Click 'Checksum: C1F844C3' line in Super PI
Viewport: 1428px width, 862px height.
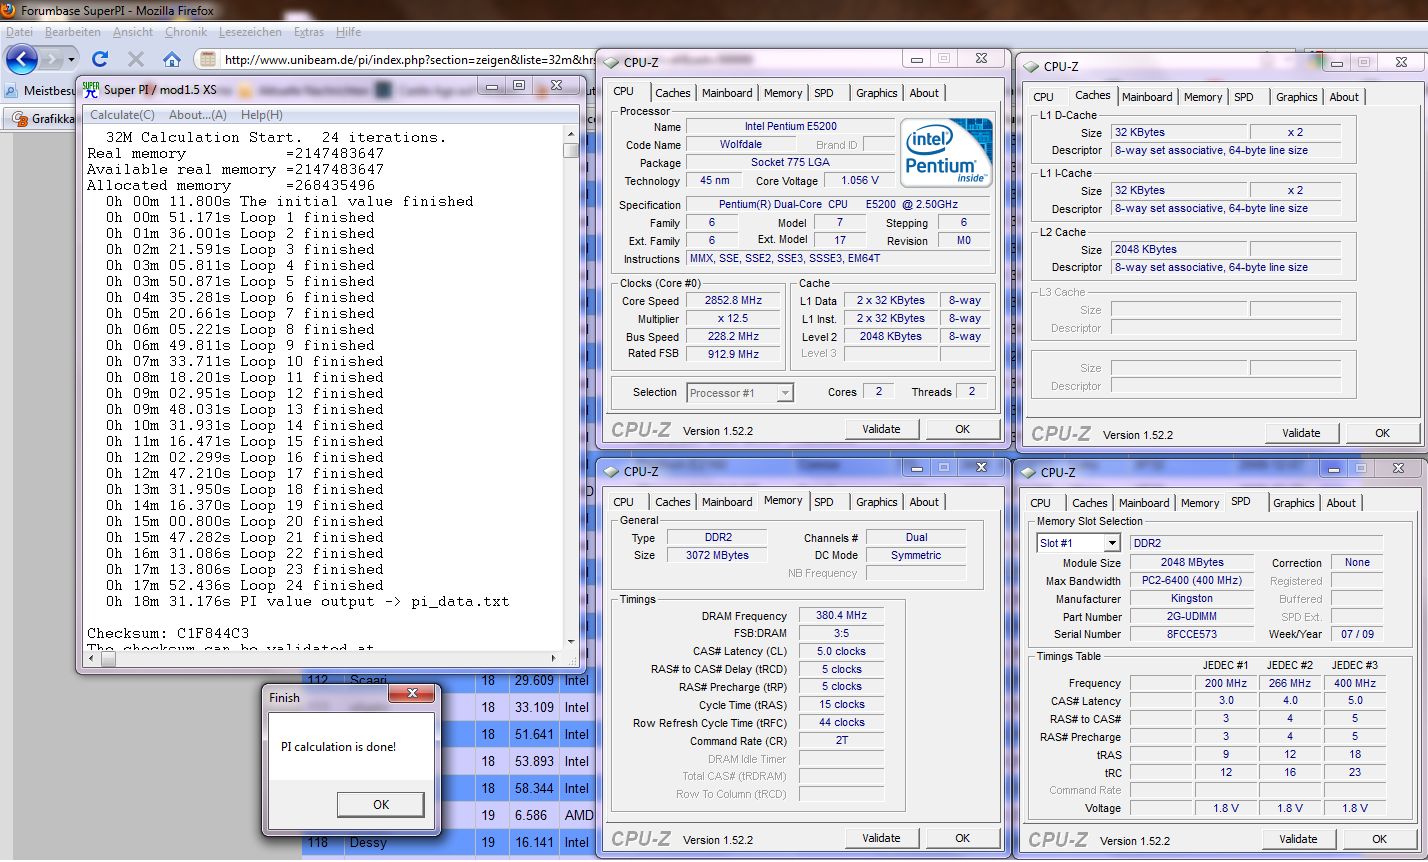tap(168, 633)
